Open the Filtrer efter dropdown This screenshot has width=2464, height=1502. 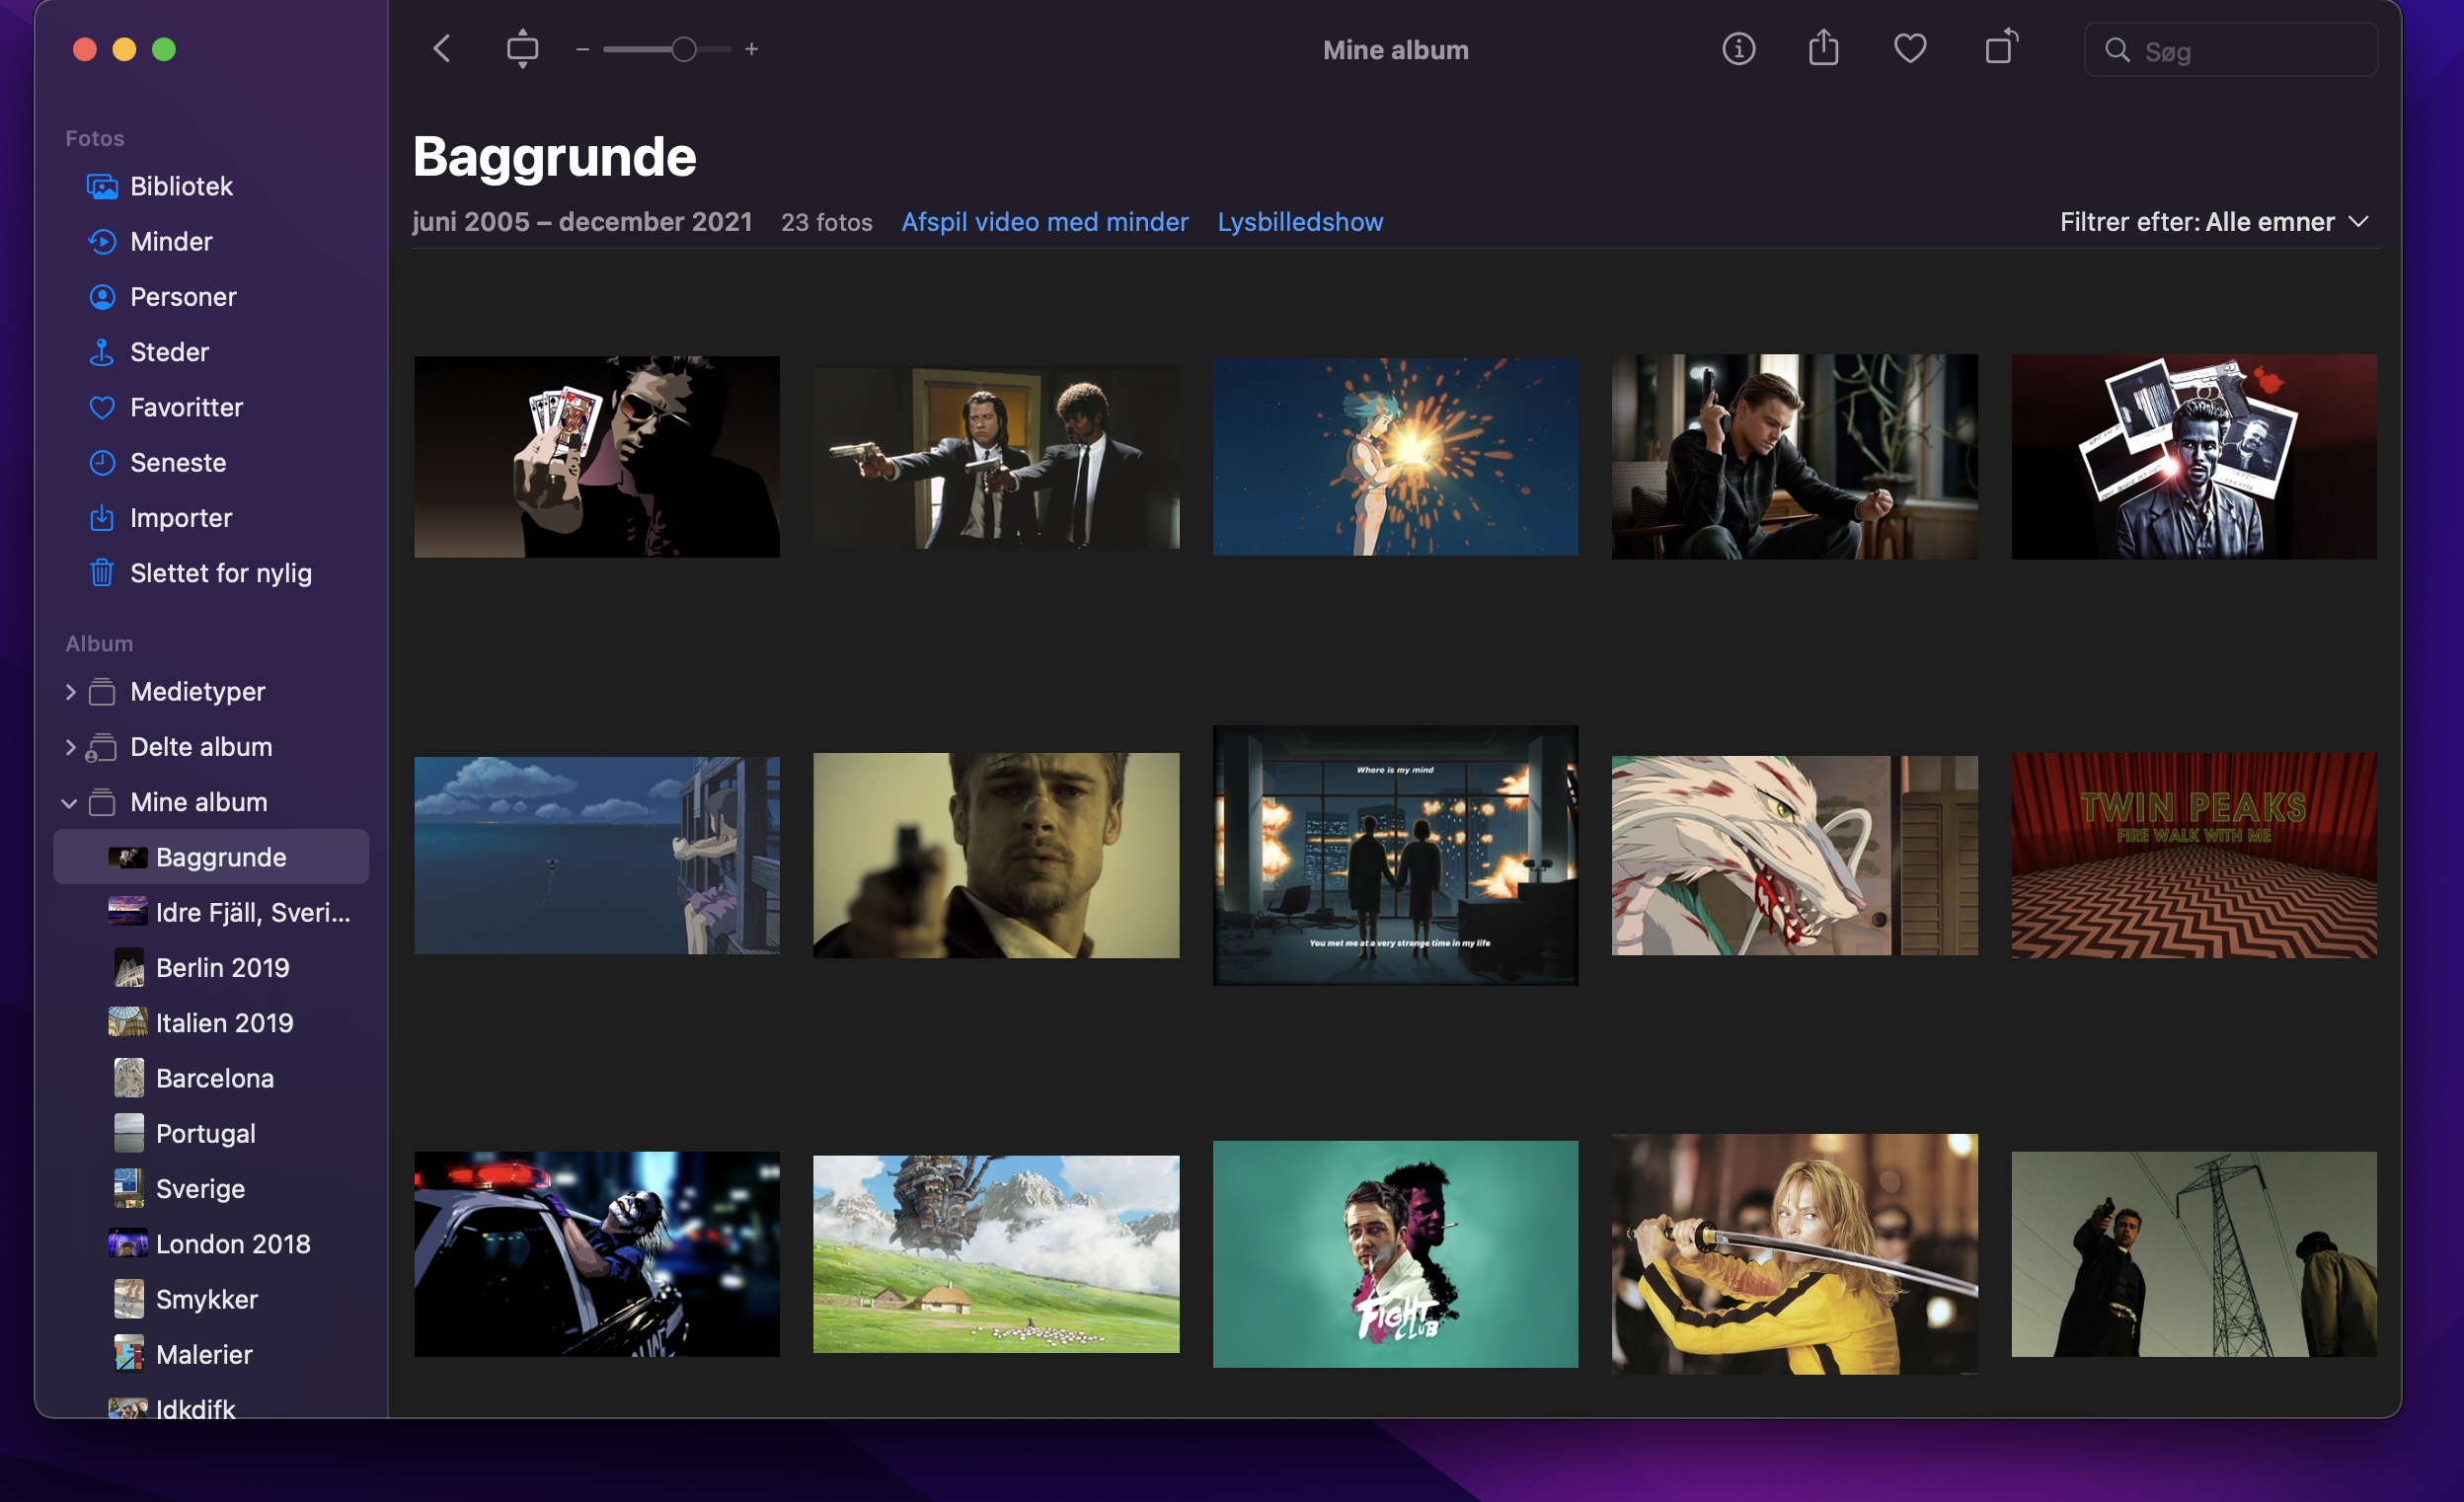coord(2213,222)
